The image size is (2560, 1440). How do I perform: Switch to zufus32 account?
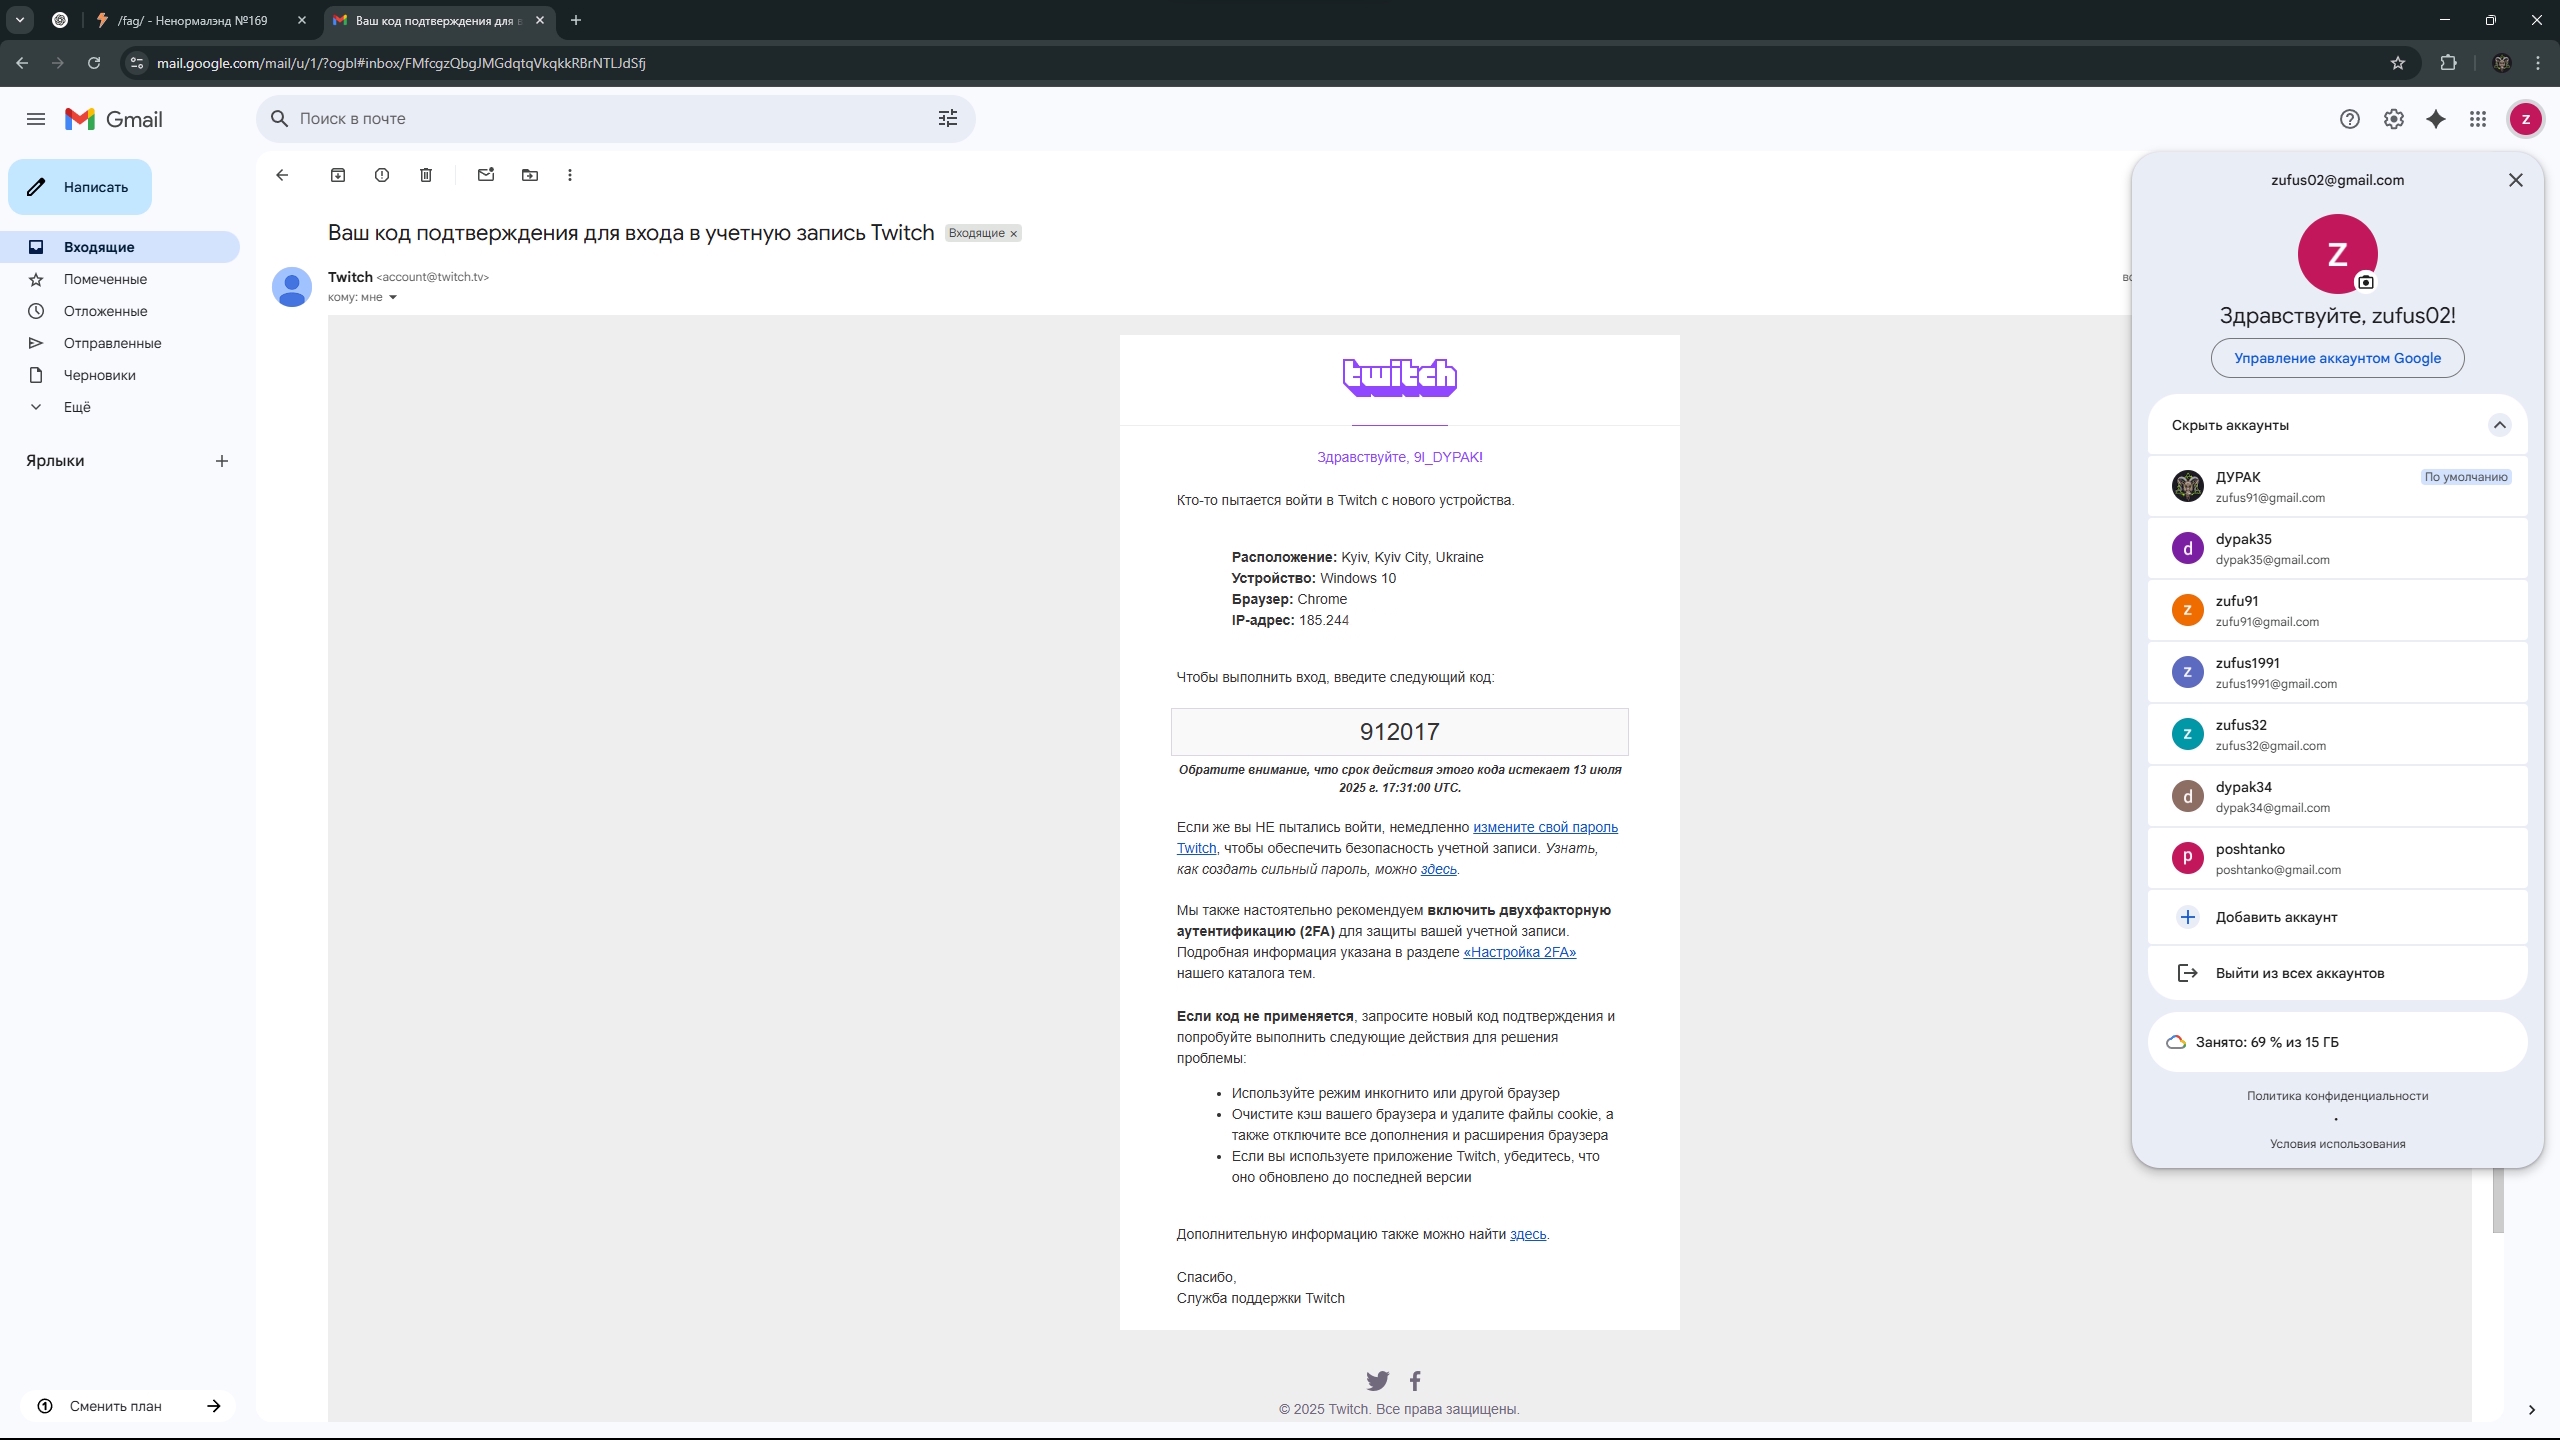[2338, 734]
